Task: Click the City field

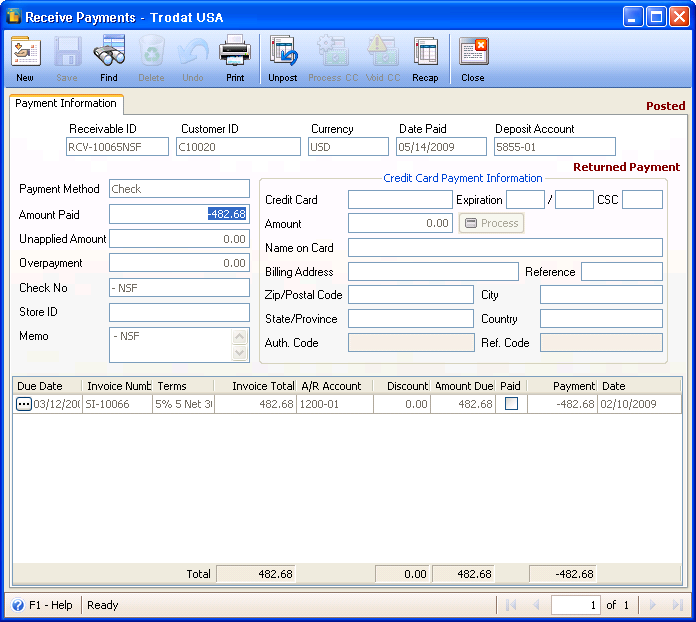Action: pyautogui.click(x=601, y=295)
